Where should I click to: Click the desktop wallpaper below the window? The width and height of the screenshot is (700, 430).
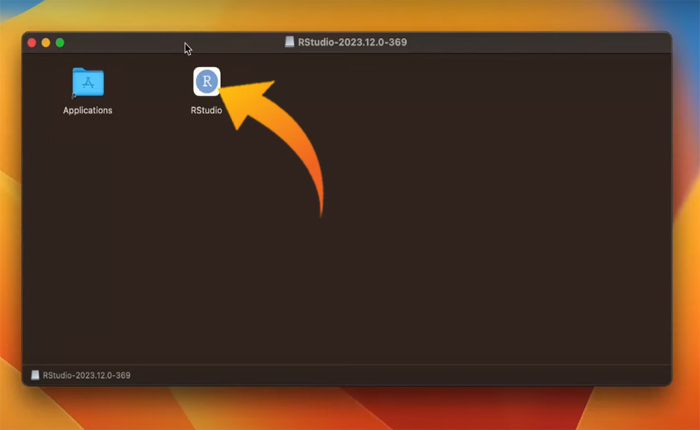pos(350,410)
